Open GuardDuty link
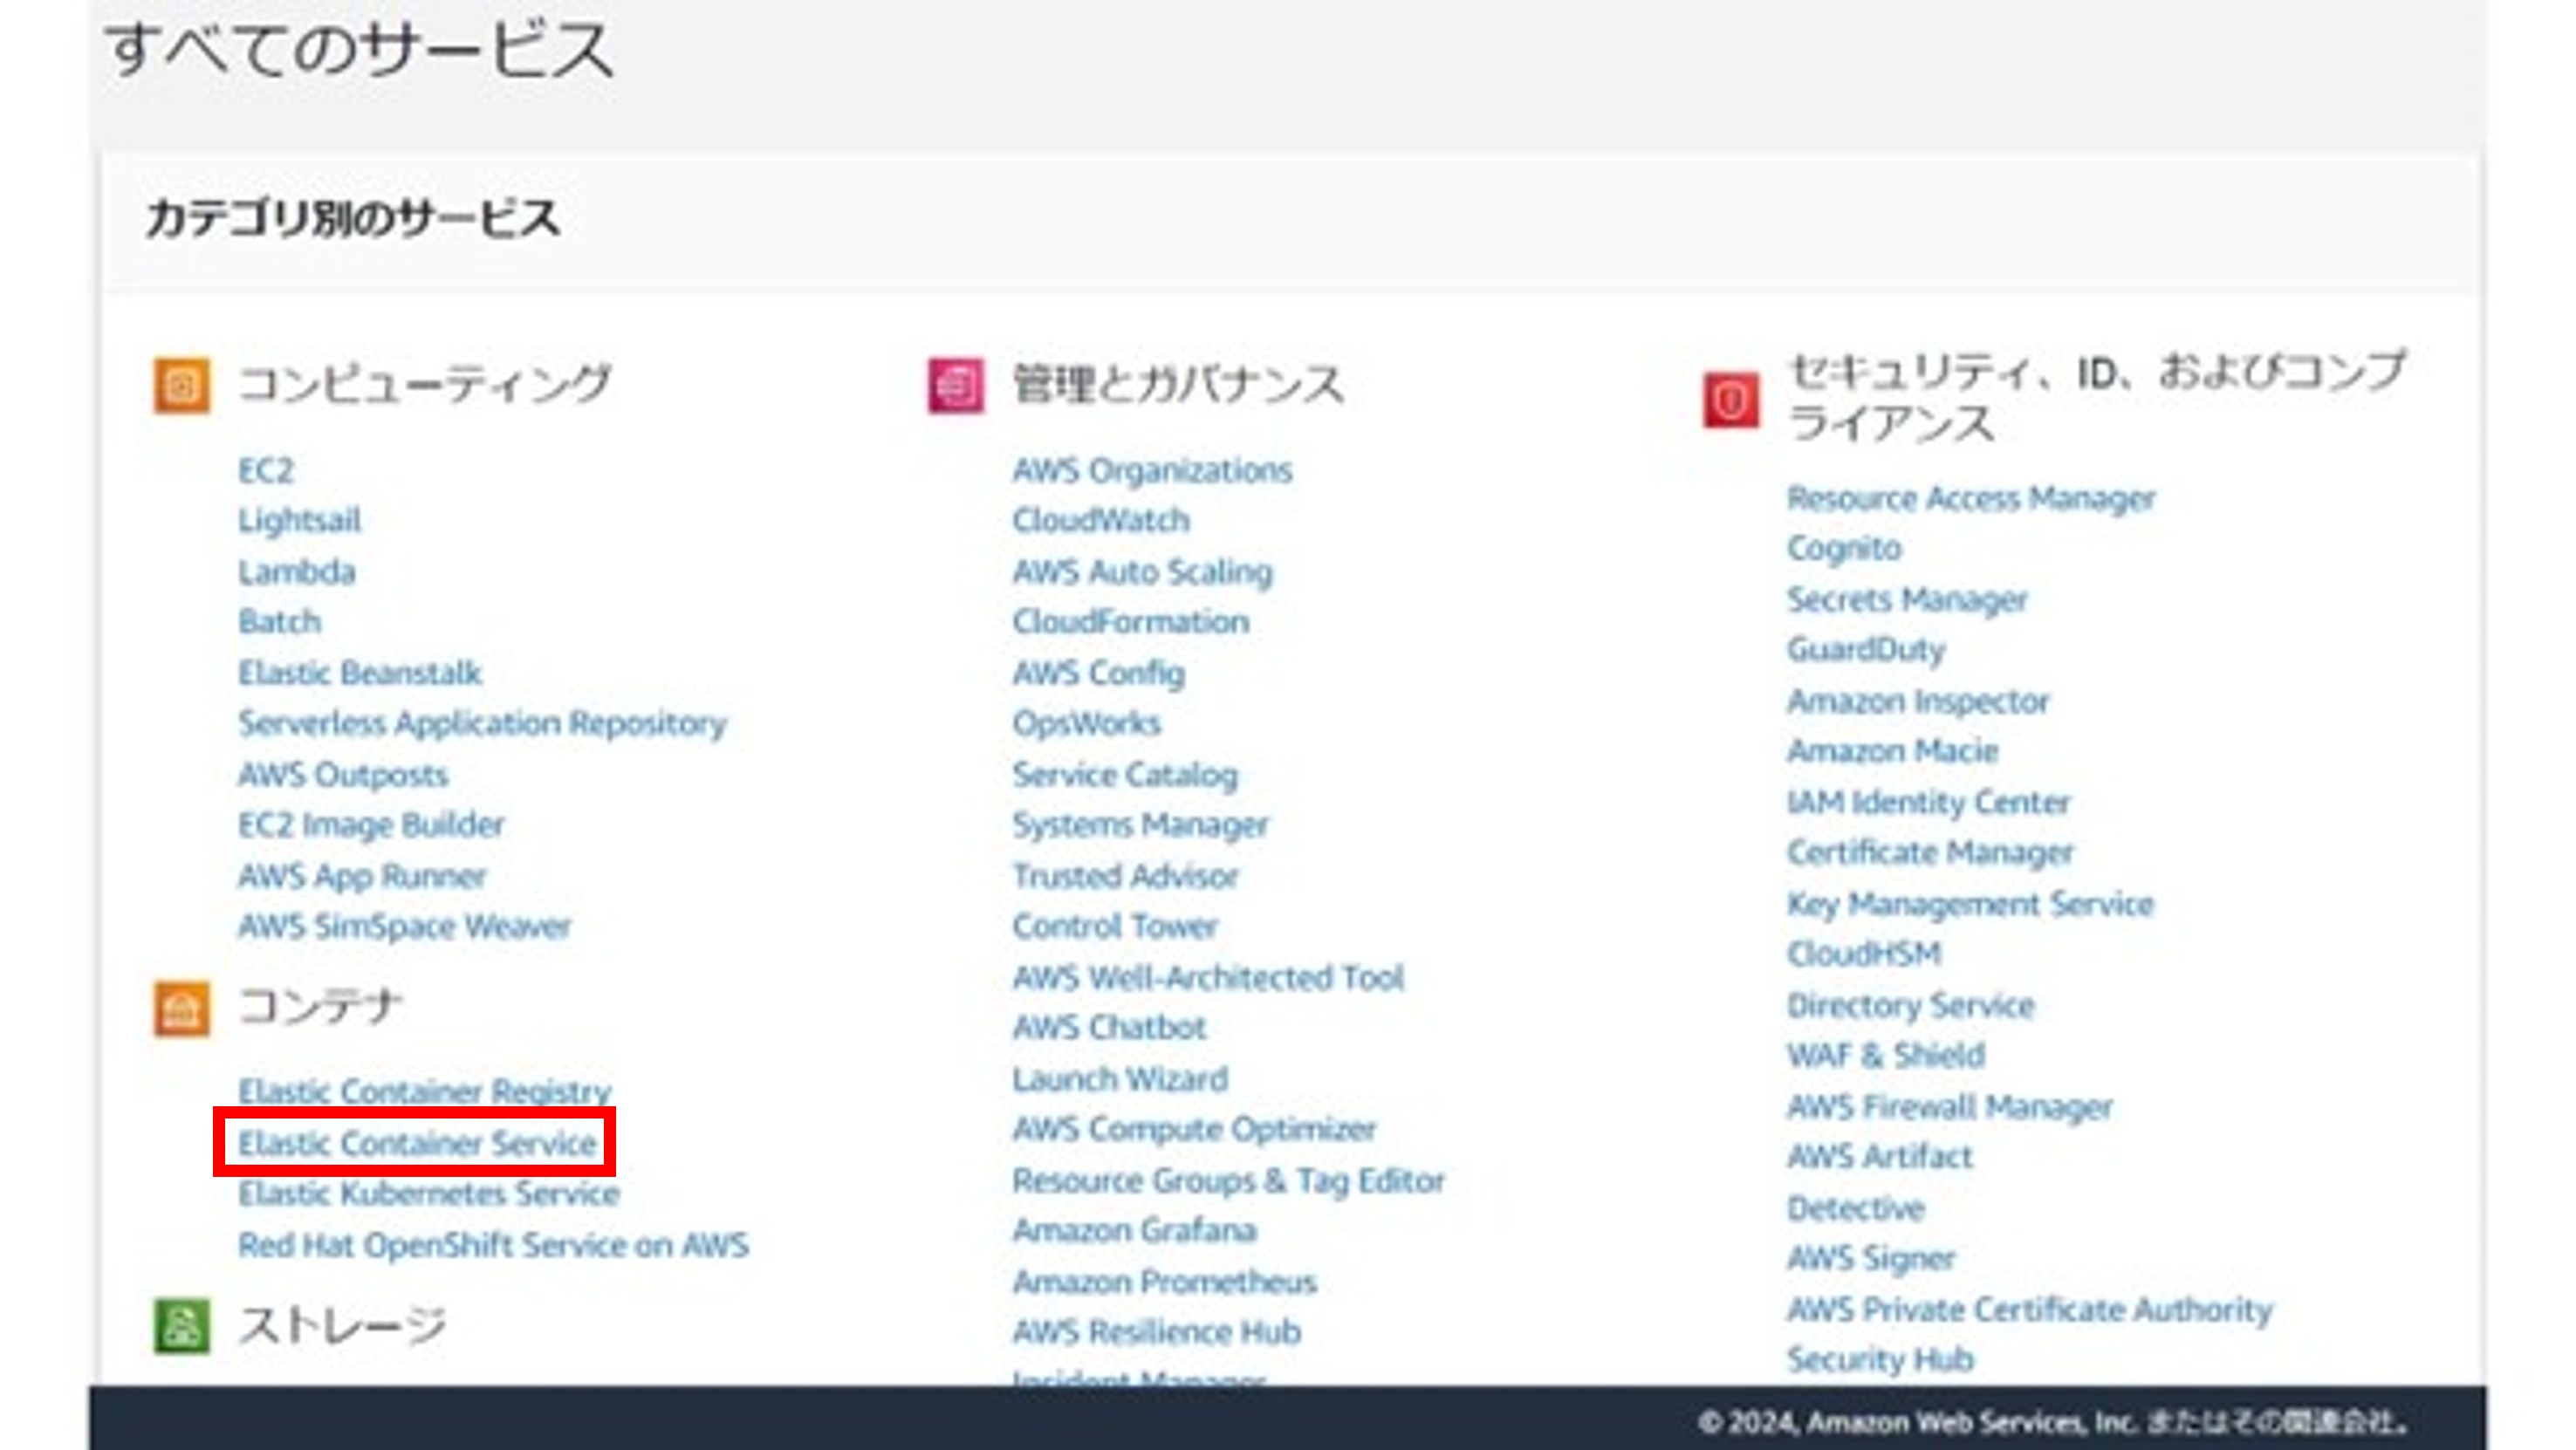The image size is (2576, 1450). click(1866, 651)
